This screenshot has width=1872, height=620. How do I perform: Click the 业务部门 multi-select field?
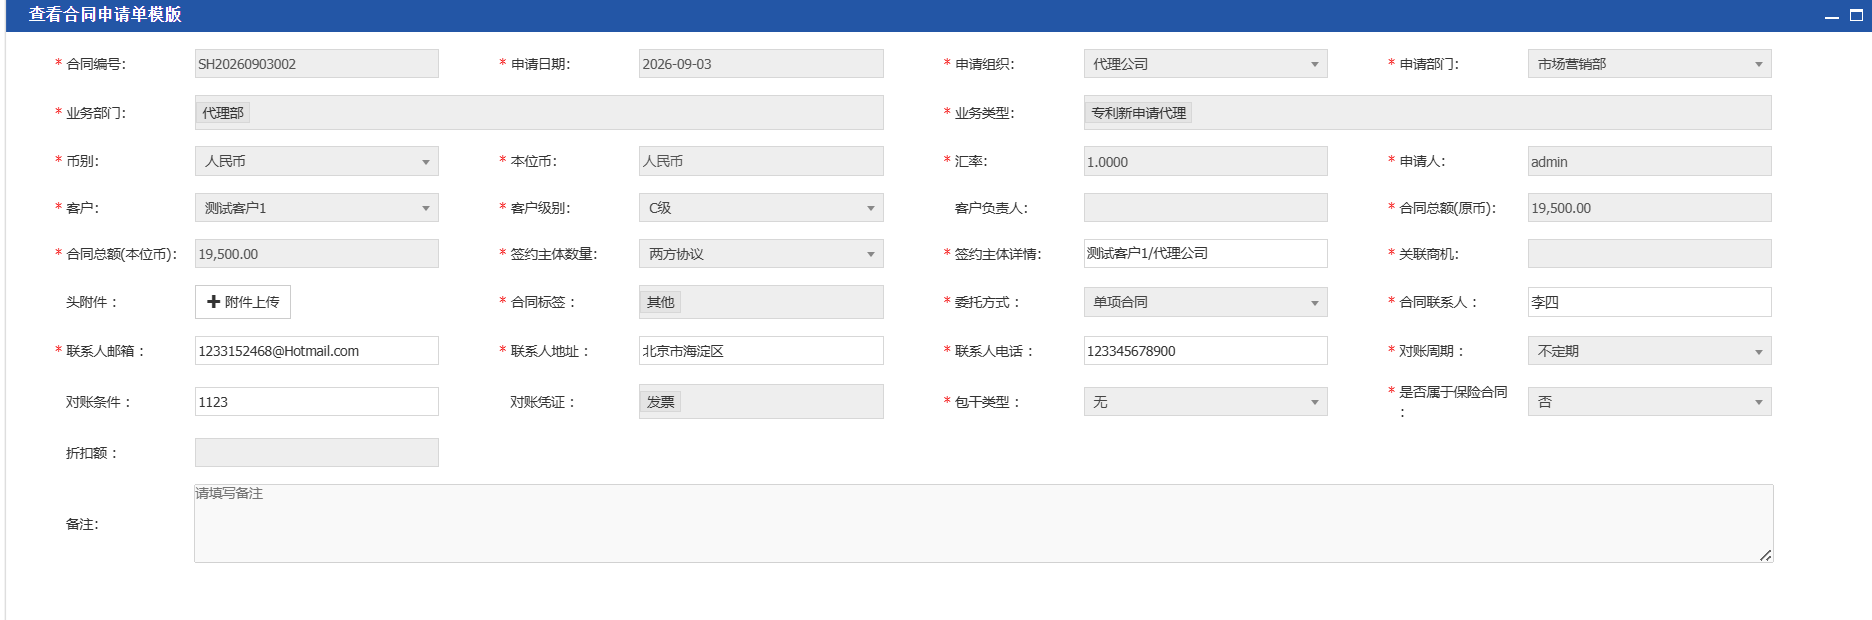coord(538,113)
